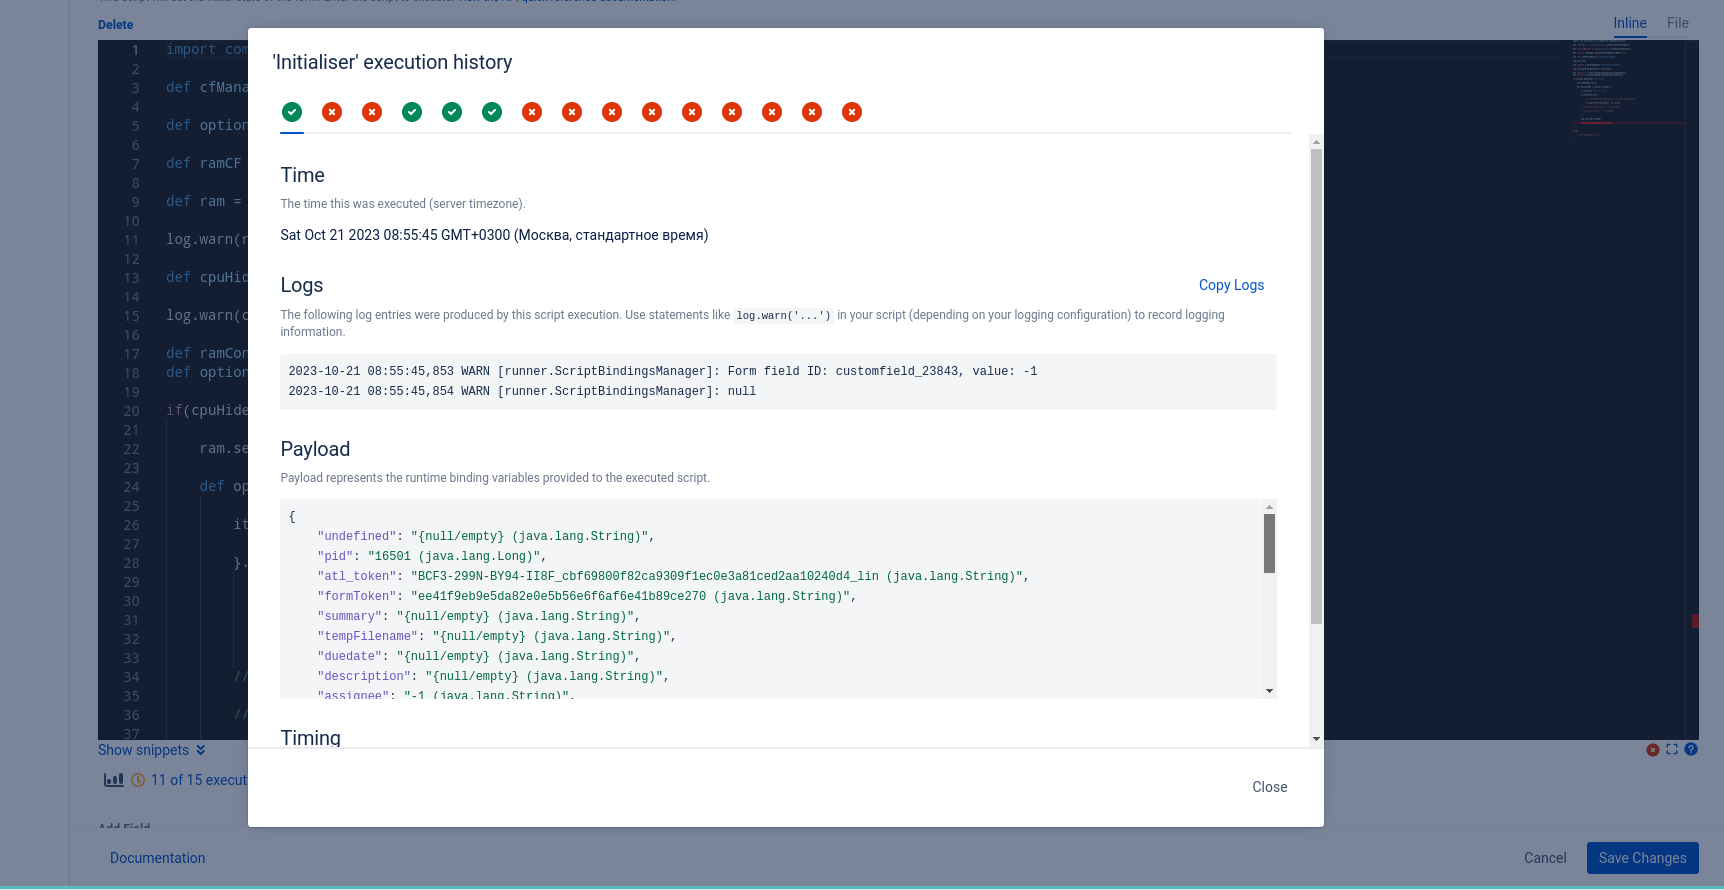This screenshot has width=1724, height=890.
Task: Switch to the Inline script tab
Action: [x=1630, y=23]
